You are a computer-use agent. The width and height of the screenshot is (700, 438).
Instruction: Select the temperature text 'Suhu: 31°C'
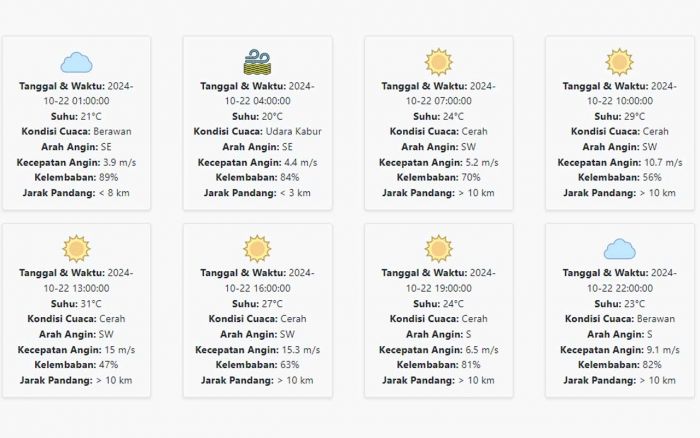point(76,304)
